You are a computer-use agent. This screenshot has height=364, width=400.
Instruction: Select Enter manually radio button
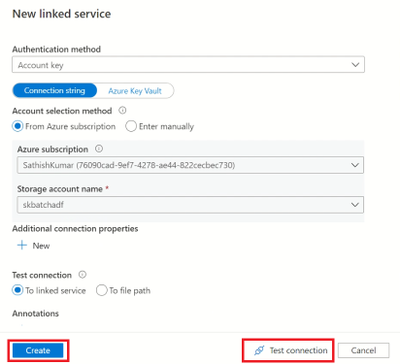131,126
